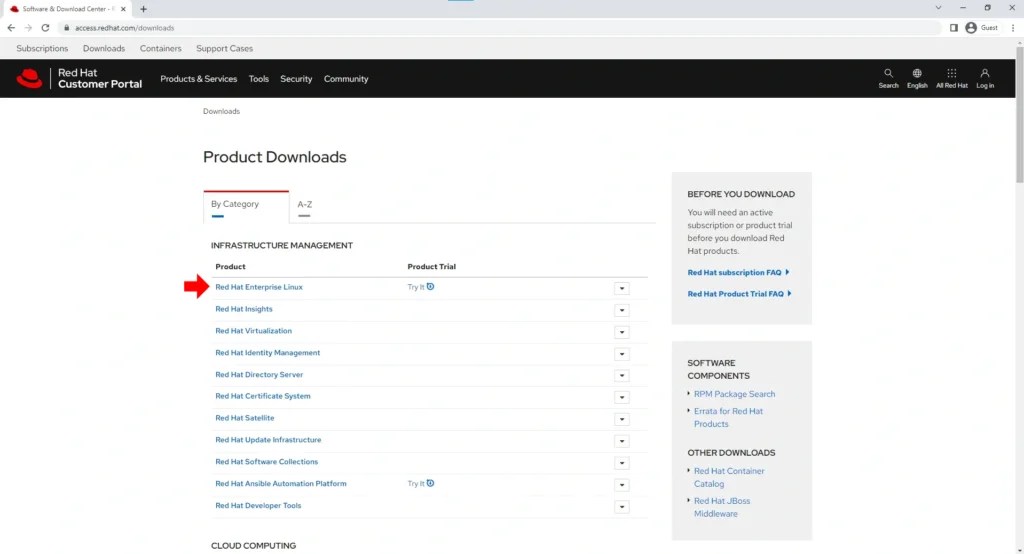Open Containers in top bar
The width and height of the screenshot is (1024, 554).
161,48
